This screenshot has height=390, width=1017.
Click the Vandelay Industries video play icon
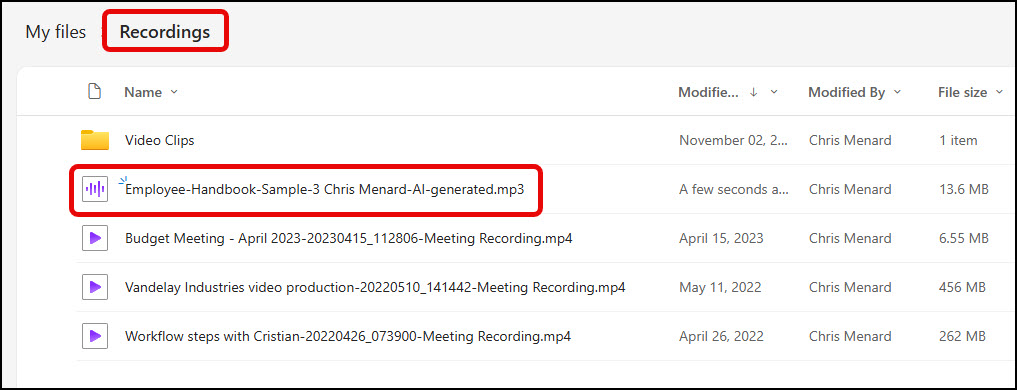(95, 287)
